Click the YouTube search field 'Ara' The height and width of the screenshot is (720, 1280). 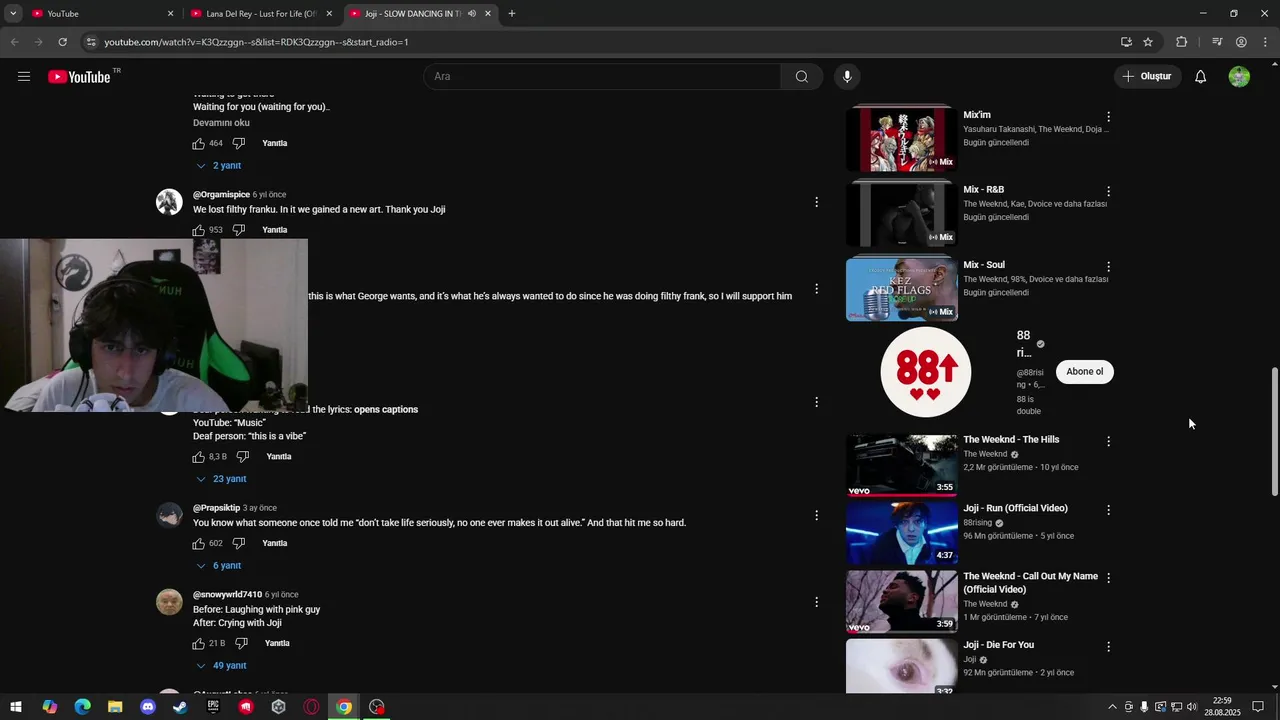click(x=602, y=76)
